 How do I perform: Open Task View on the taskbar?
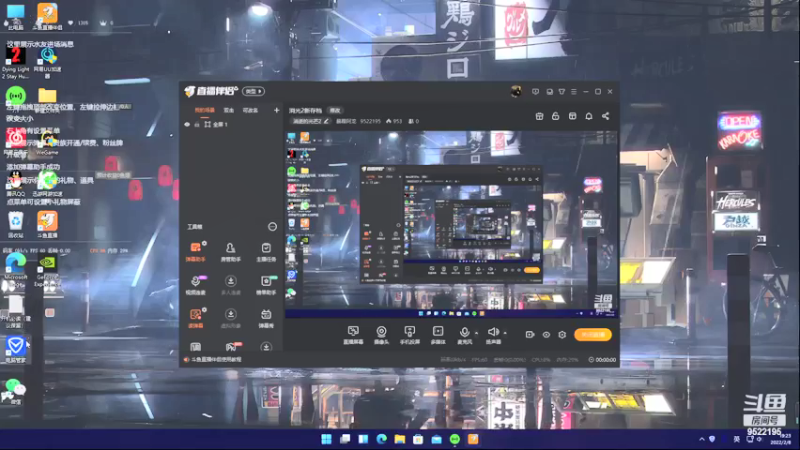[x=345, y=439]
